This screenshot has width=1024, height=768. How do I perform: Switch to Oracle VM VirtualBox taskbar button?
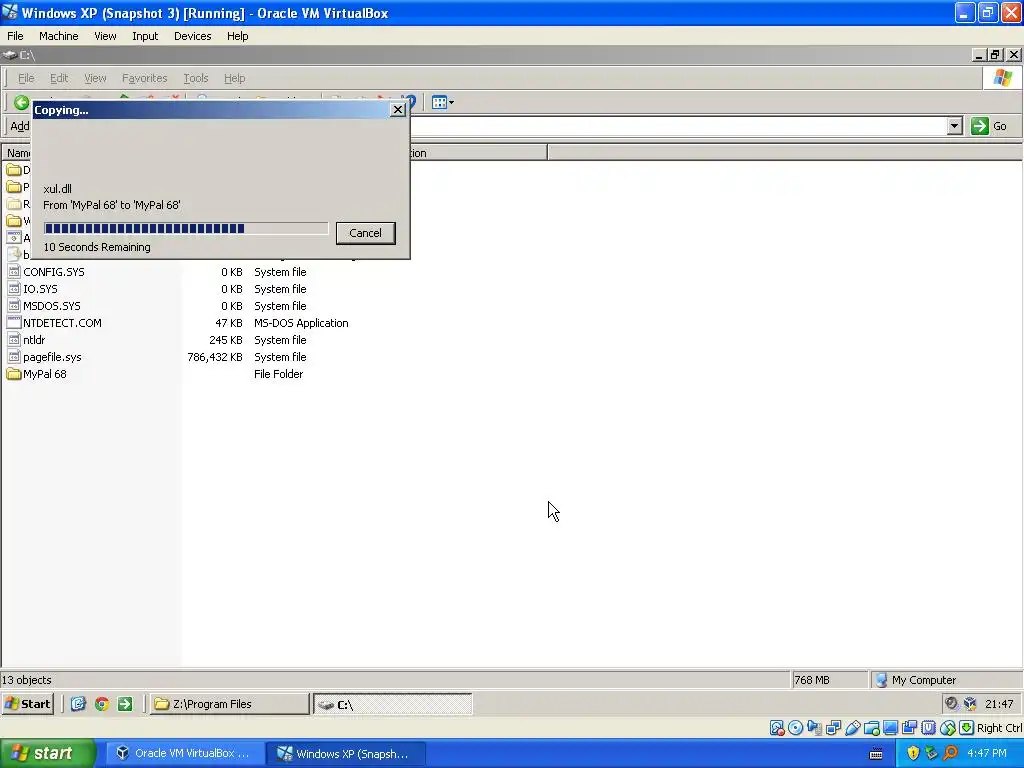185,754
